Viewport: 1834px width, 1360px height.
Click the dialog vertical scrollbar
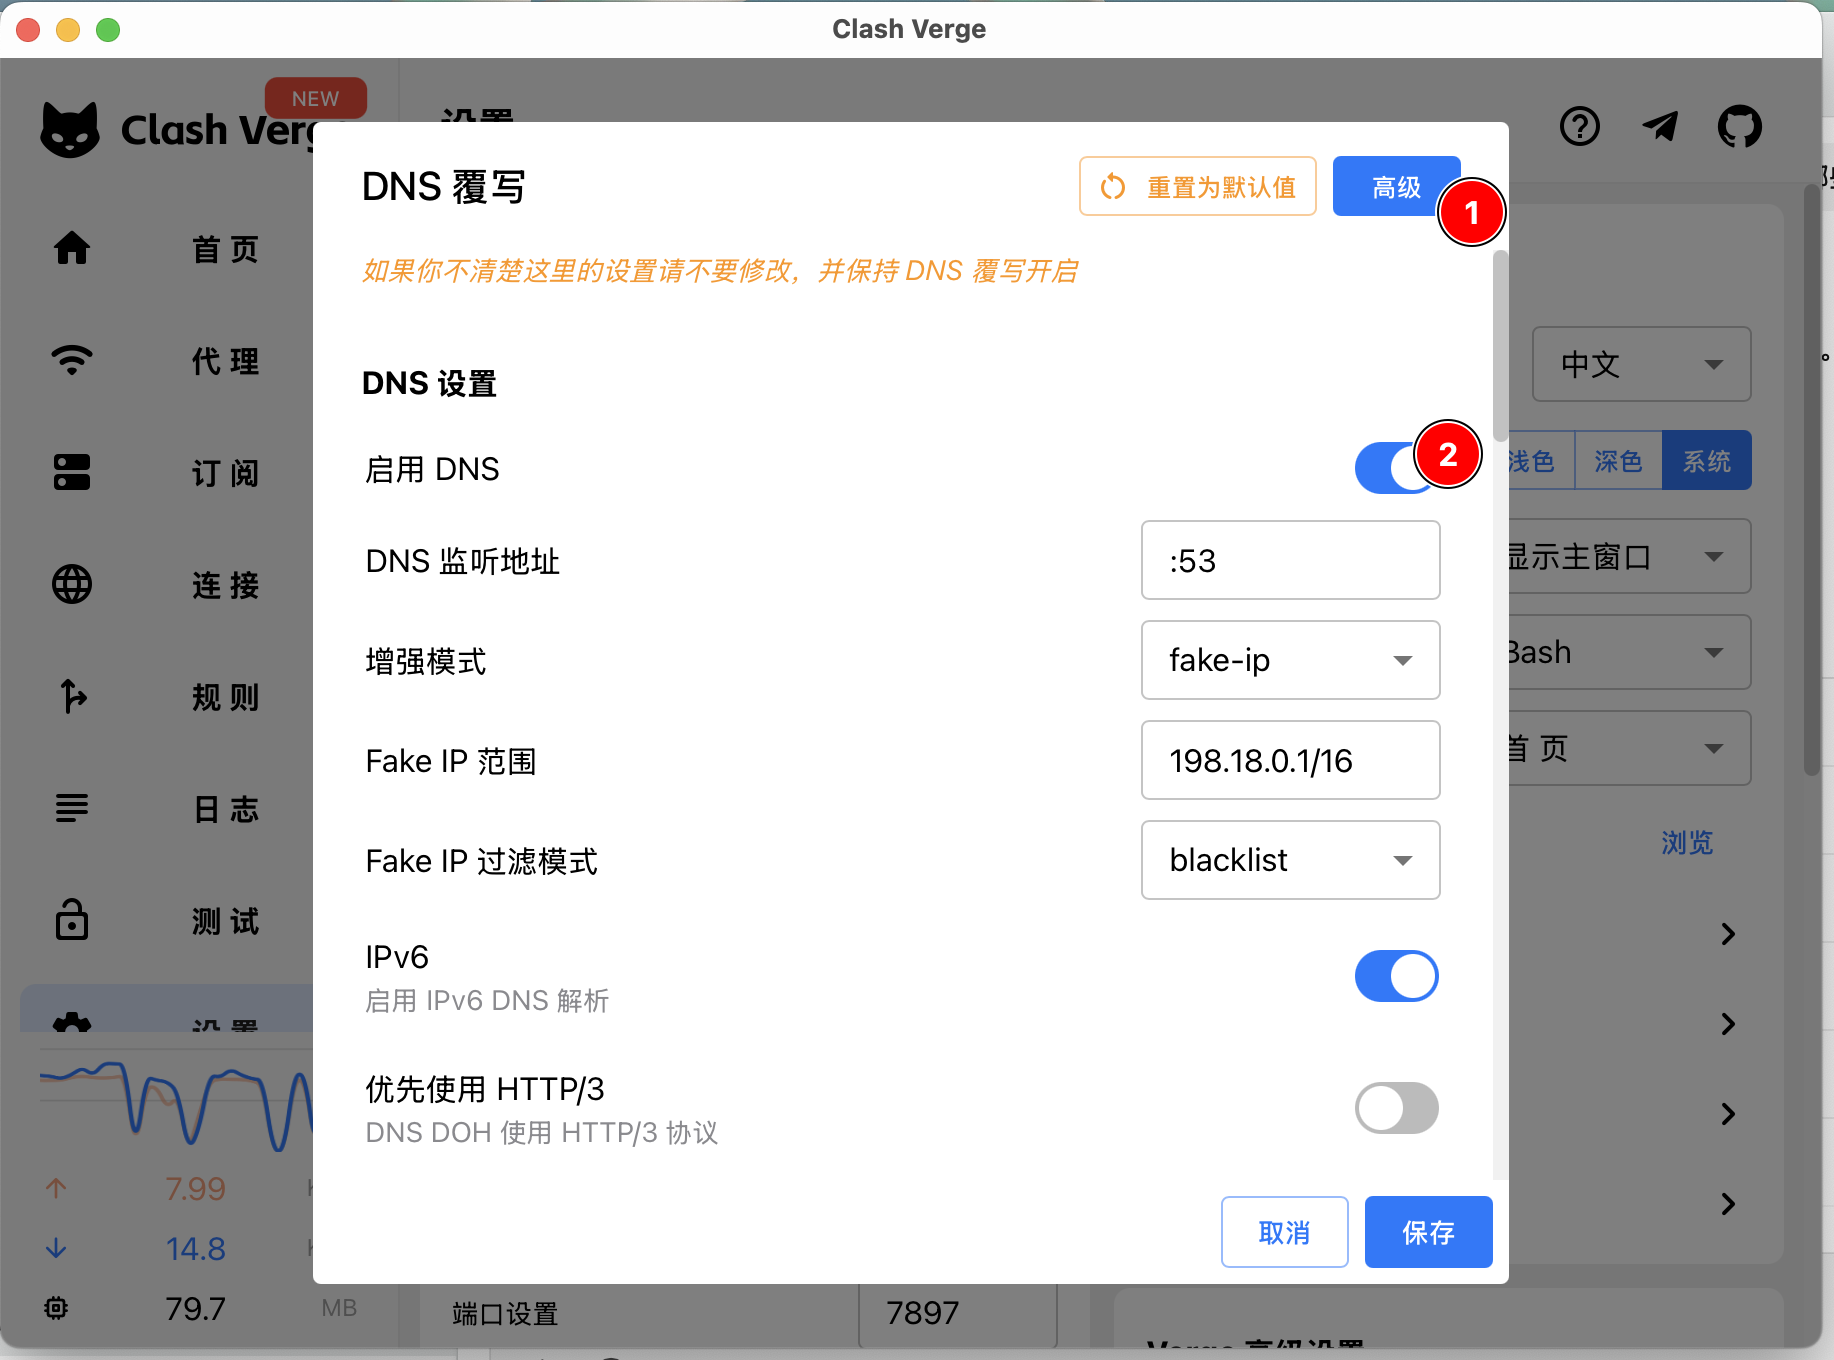(1500, 346)
